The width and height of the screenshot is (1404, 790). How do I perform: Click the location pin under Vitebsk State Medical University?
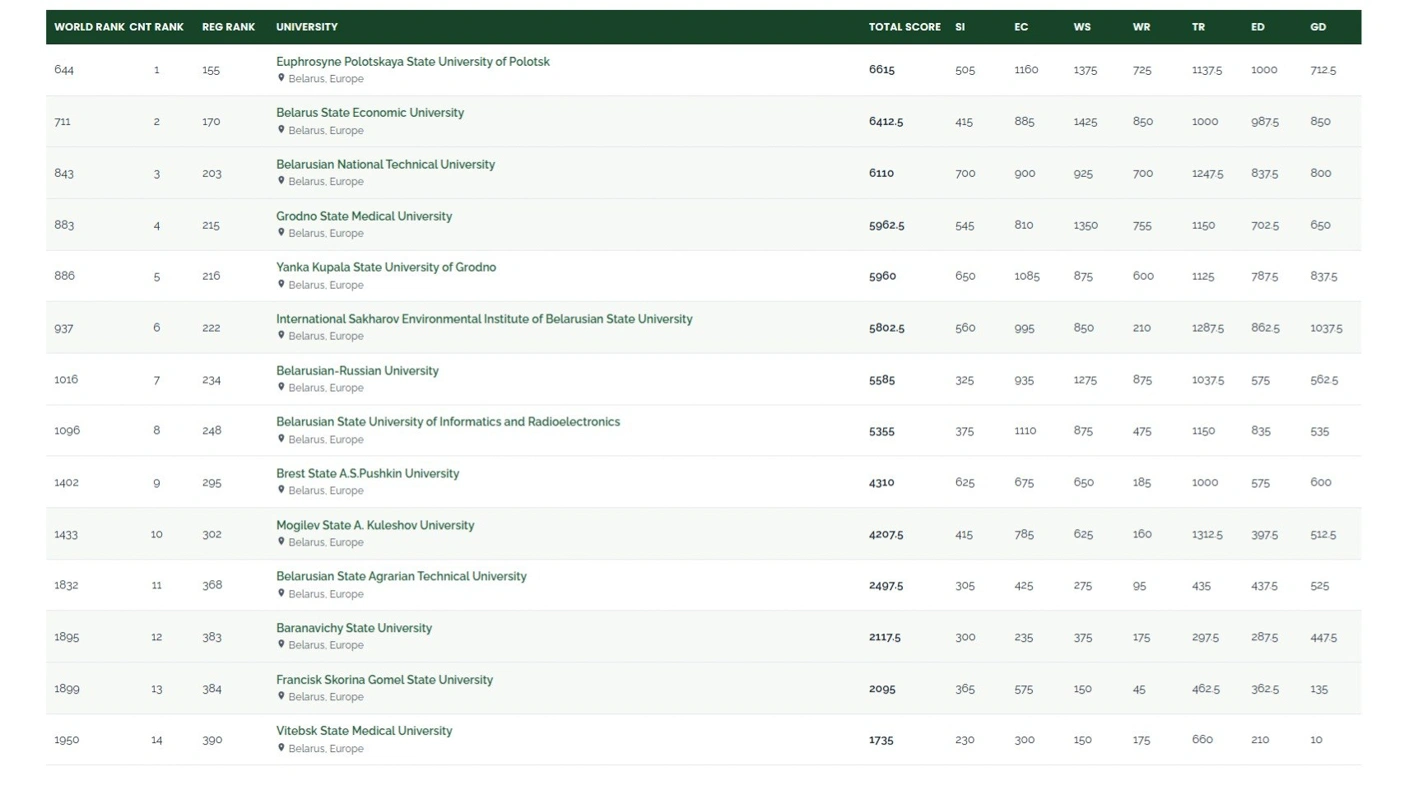point(281,748)
